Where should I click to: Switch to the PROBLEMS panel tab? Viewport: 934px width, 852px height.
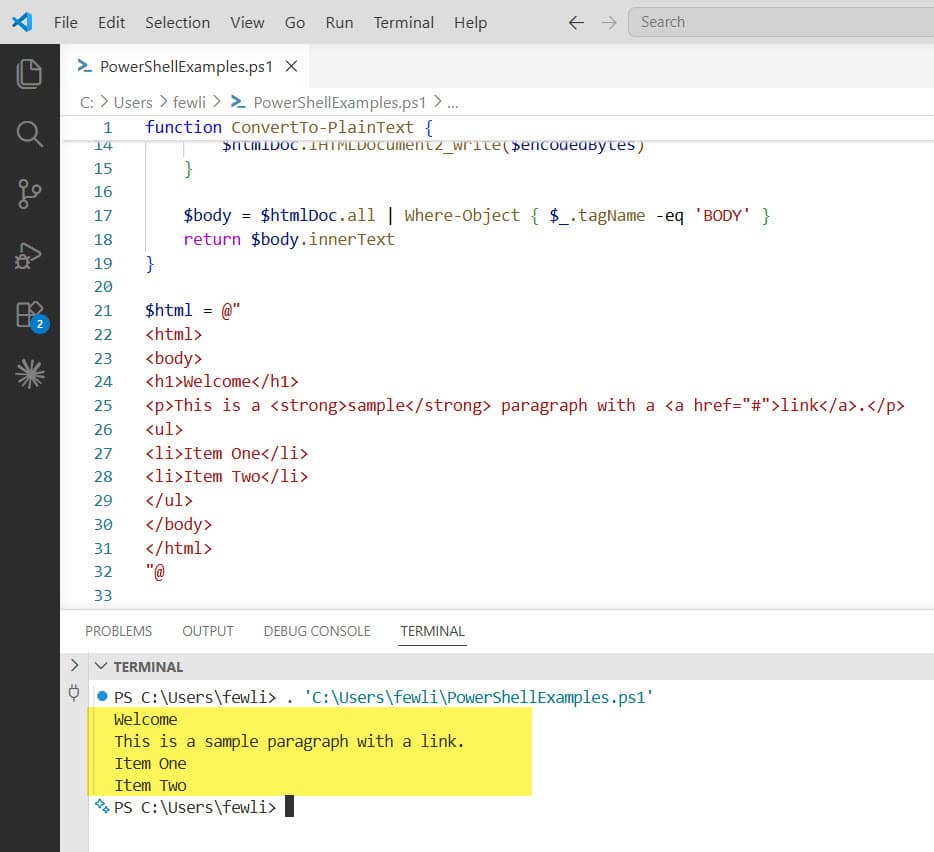119,631
